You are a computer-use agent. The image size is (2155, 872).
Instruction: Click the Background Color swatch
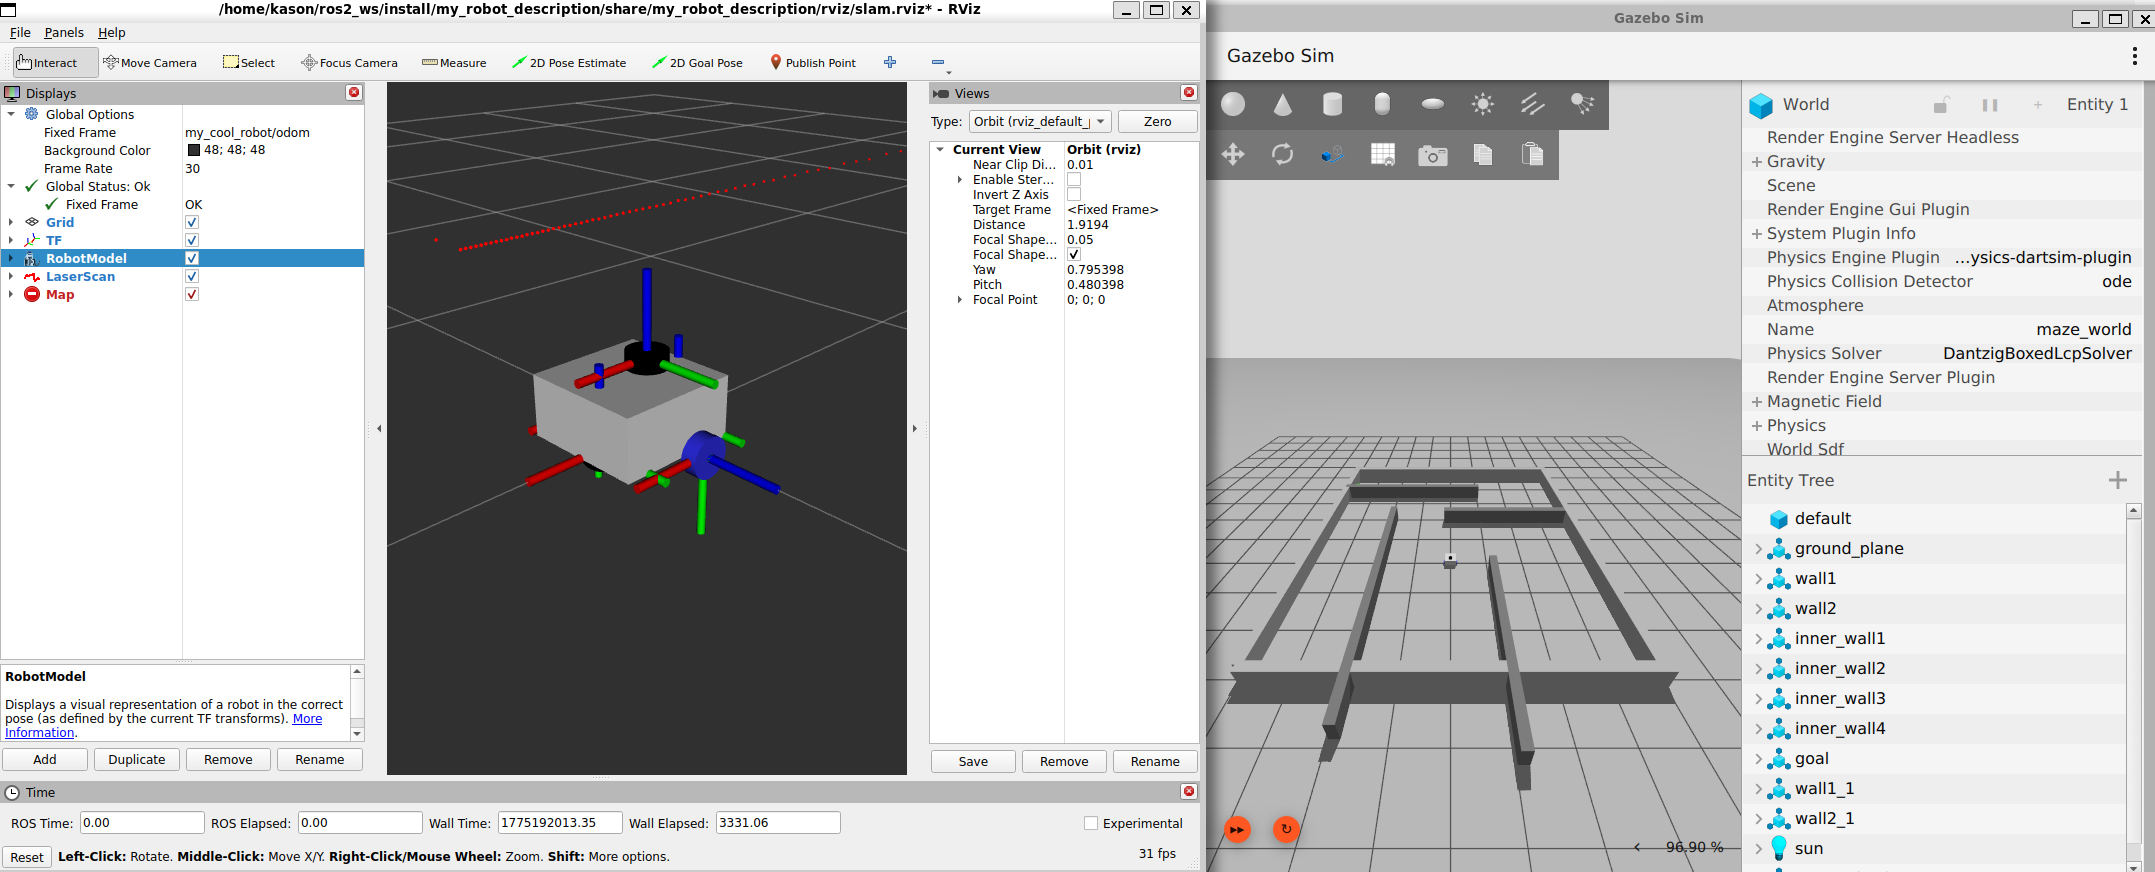pos(194,150)
